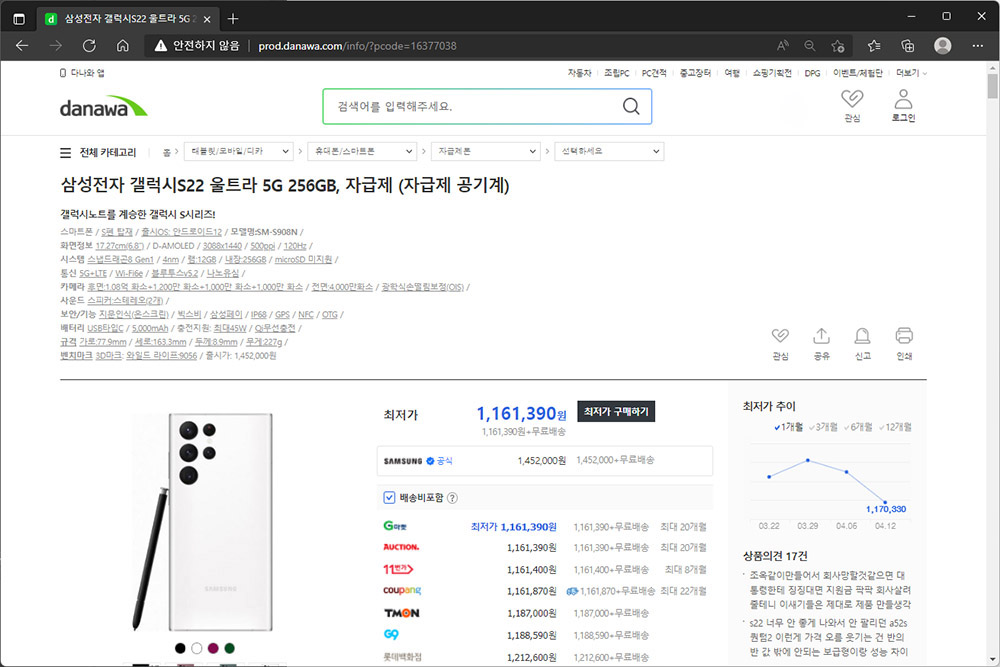Print page with 인쇄 icon
This screenshot has width=1000, height=667.
coord(904,335)
